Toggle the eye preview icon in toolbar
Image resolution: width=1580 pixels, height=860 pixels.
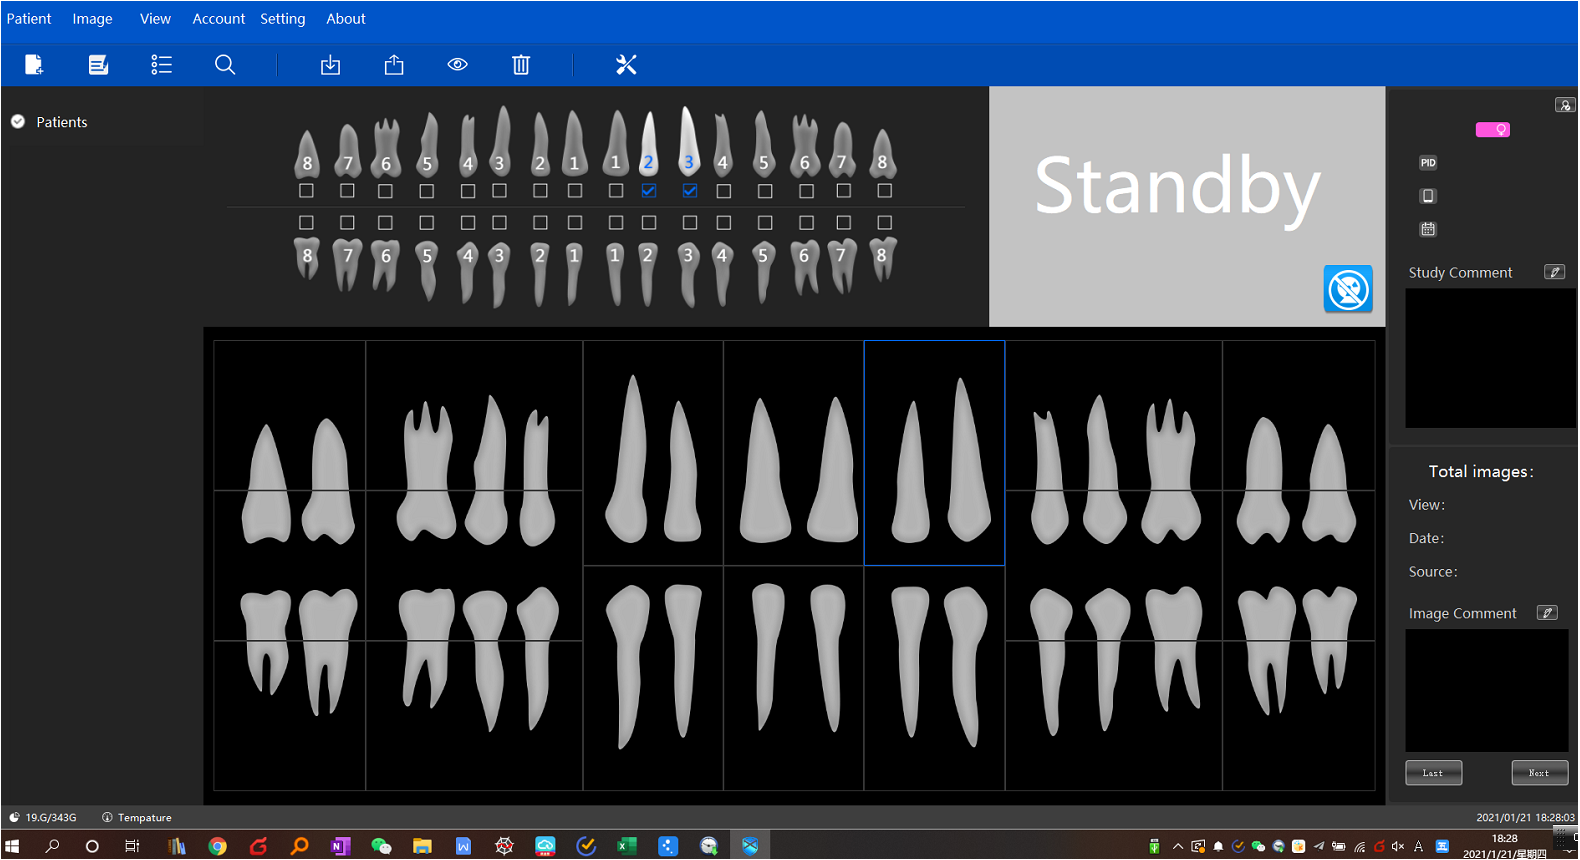point(457,65)
